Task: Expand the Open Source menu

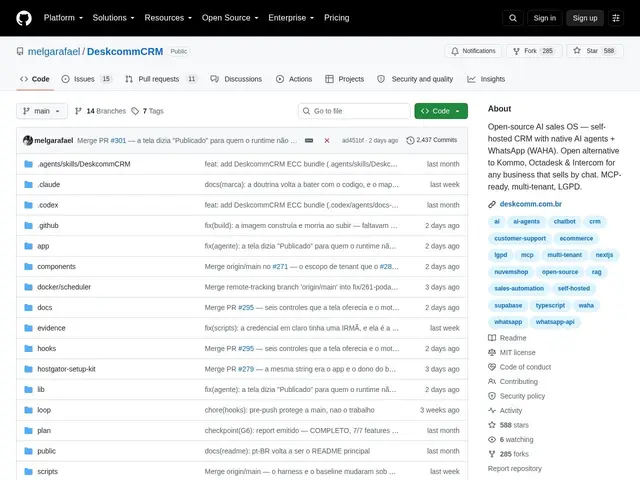Action: [x=230, y=18]
